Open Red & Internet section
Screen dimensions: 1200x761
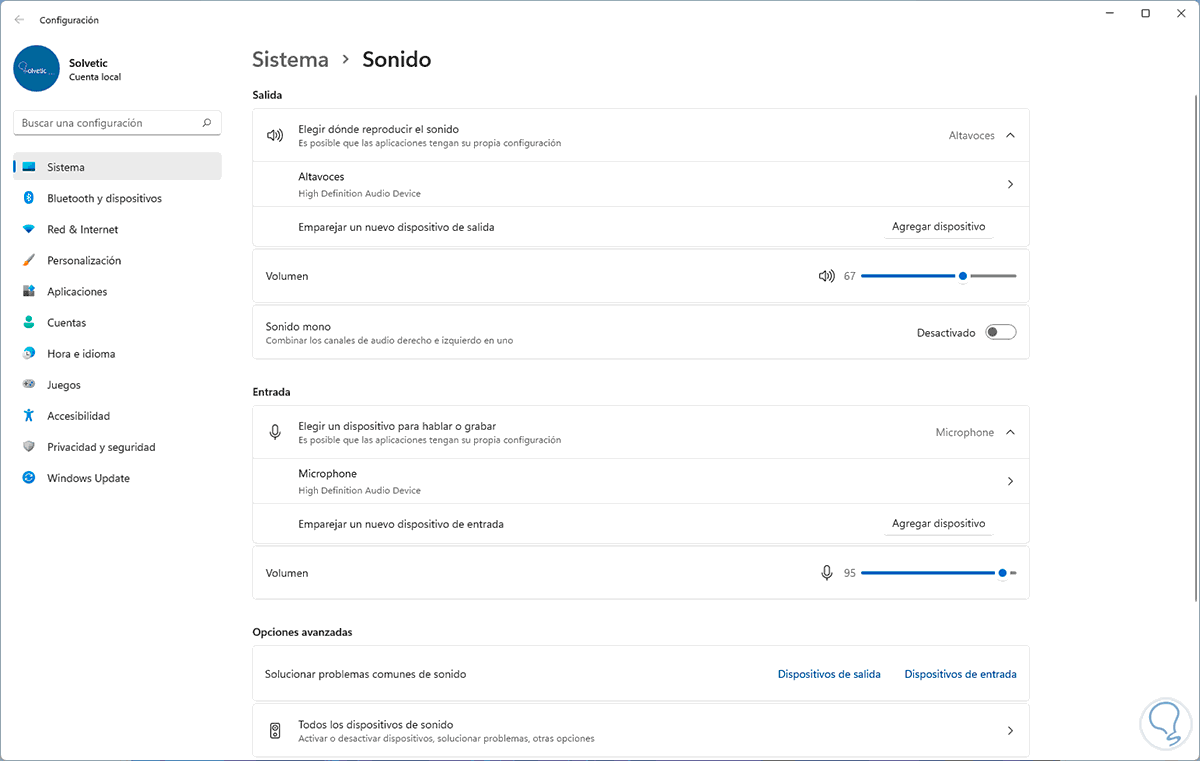(x=83, y=229)
